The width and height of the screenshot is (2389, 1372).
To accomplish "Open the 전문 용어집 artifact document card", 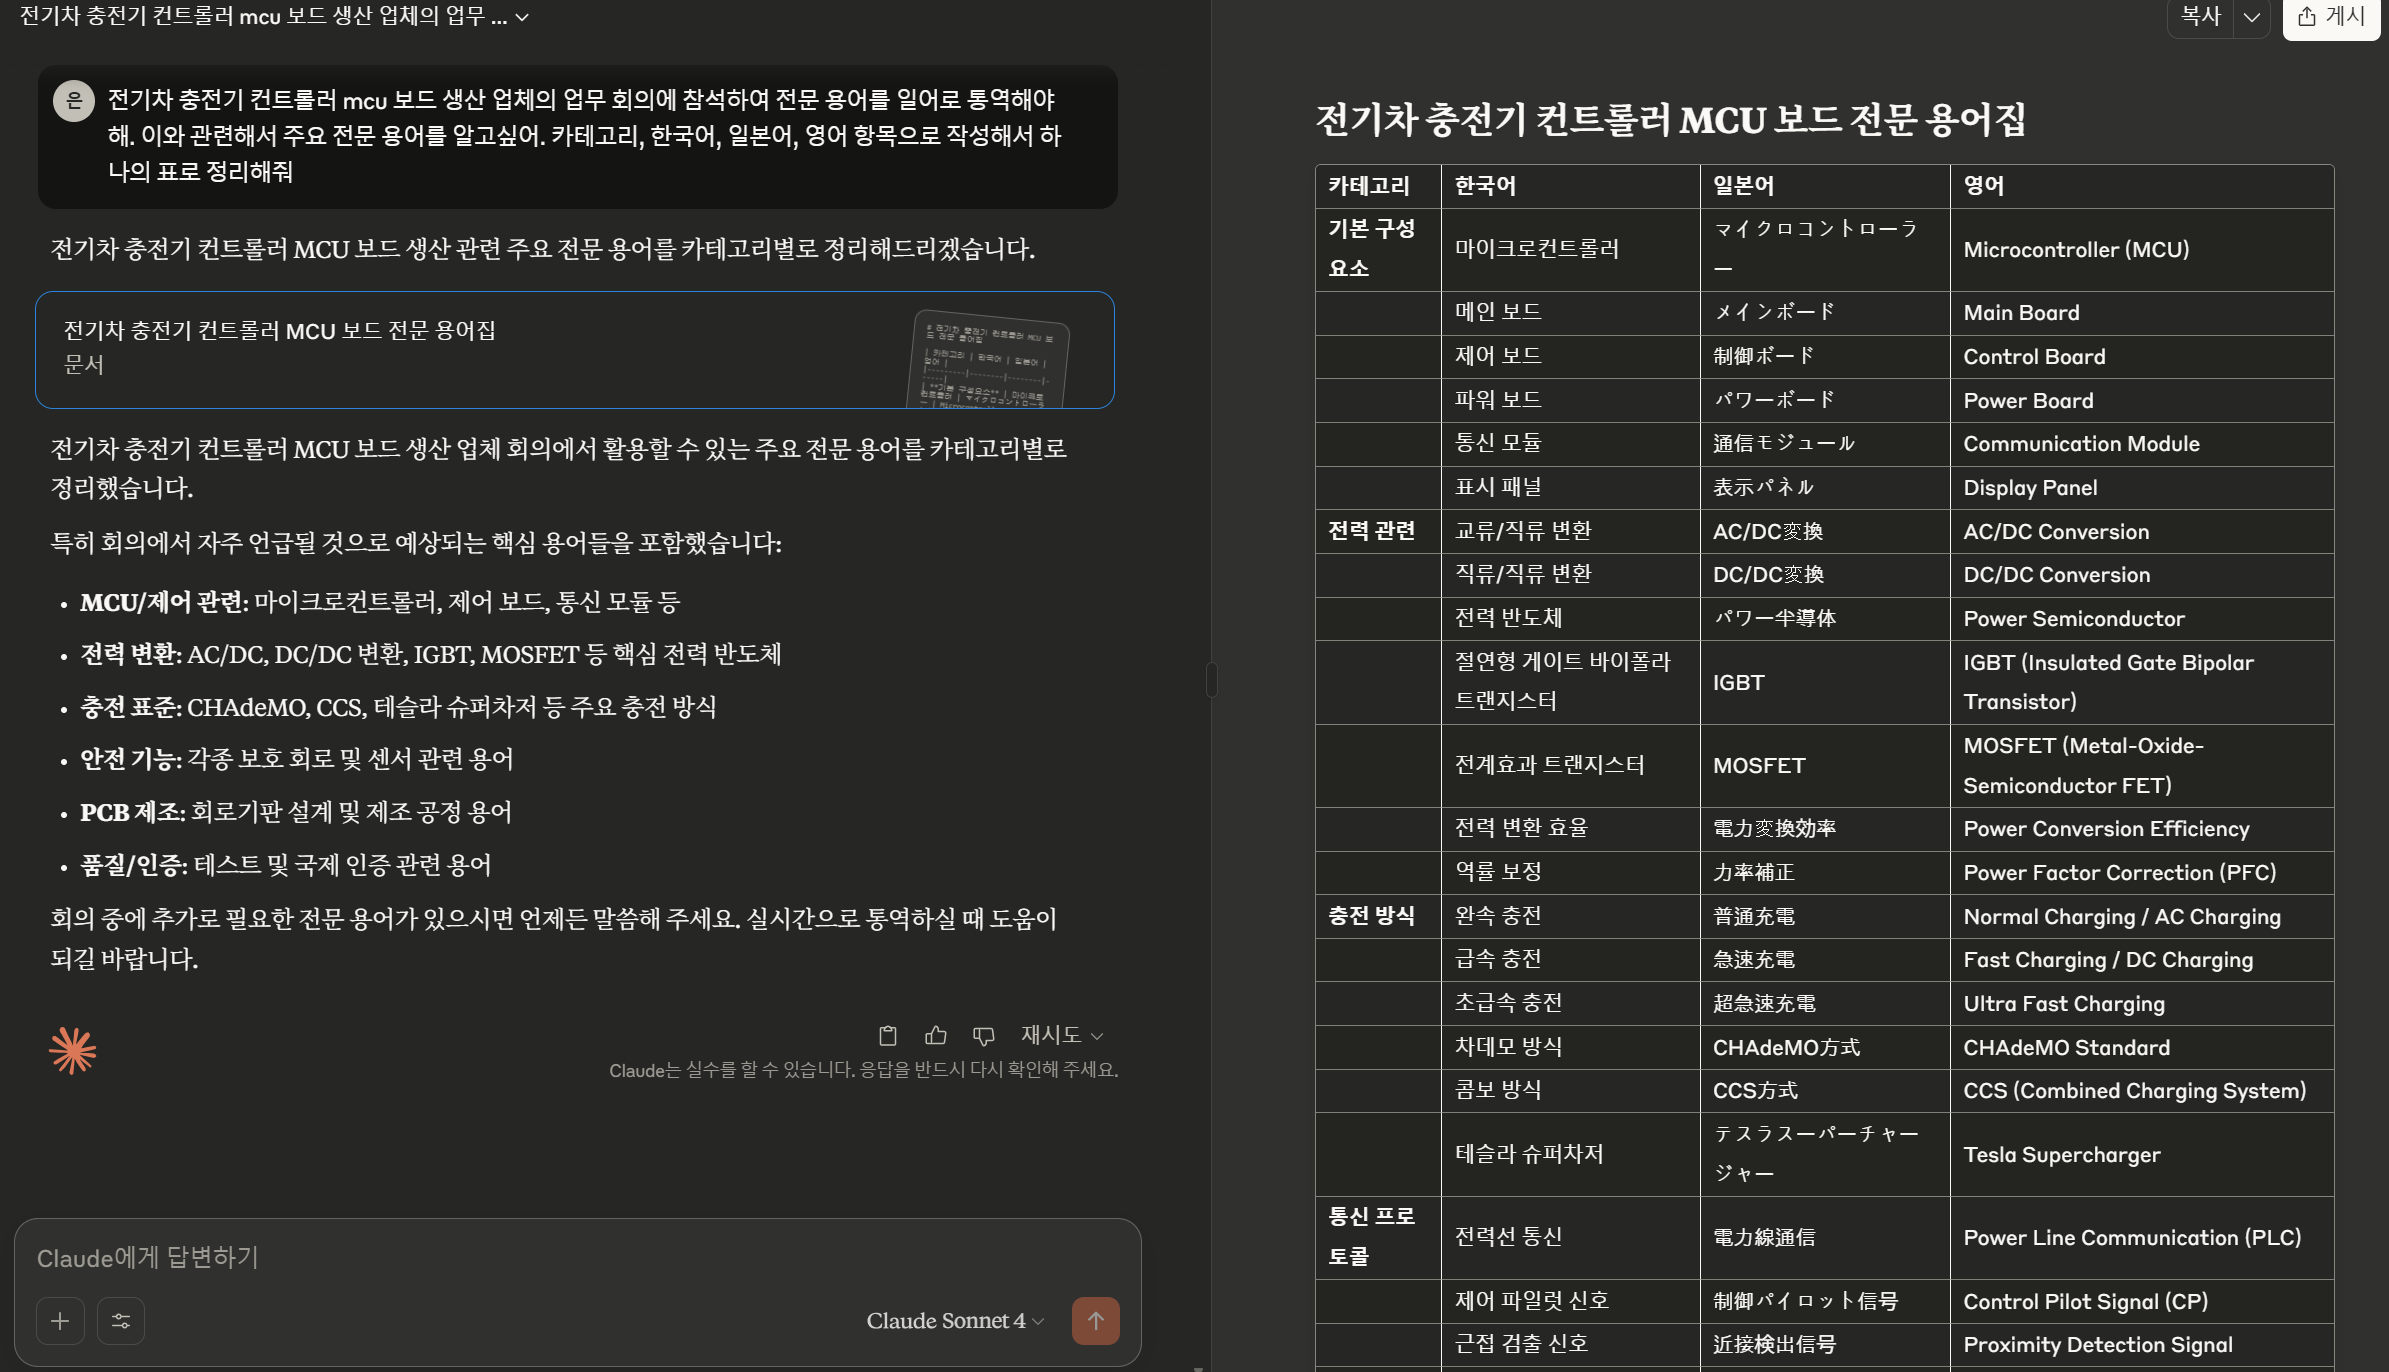I will point(574,349).
